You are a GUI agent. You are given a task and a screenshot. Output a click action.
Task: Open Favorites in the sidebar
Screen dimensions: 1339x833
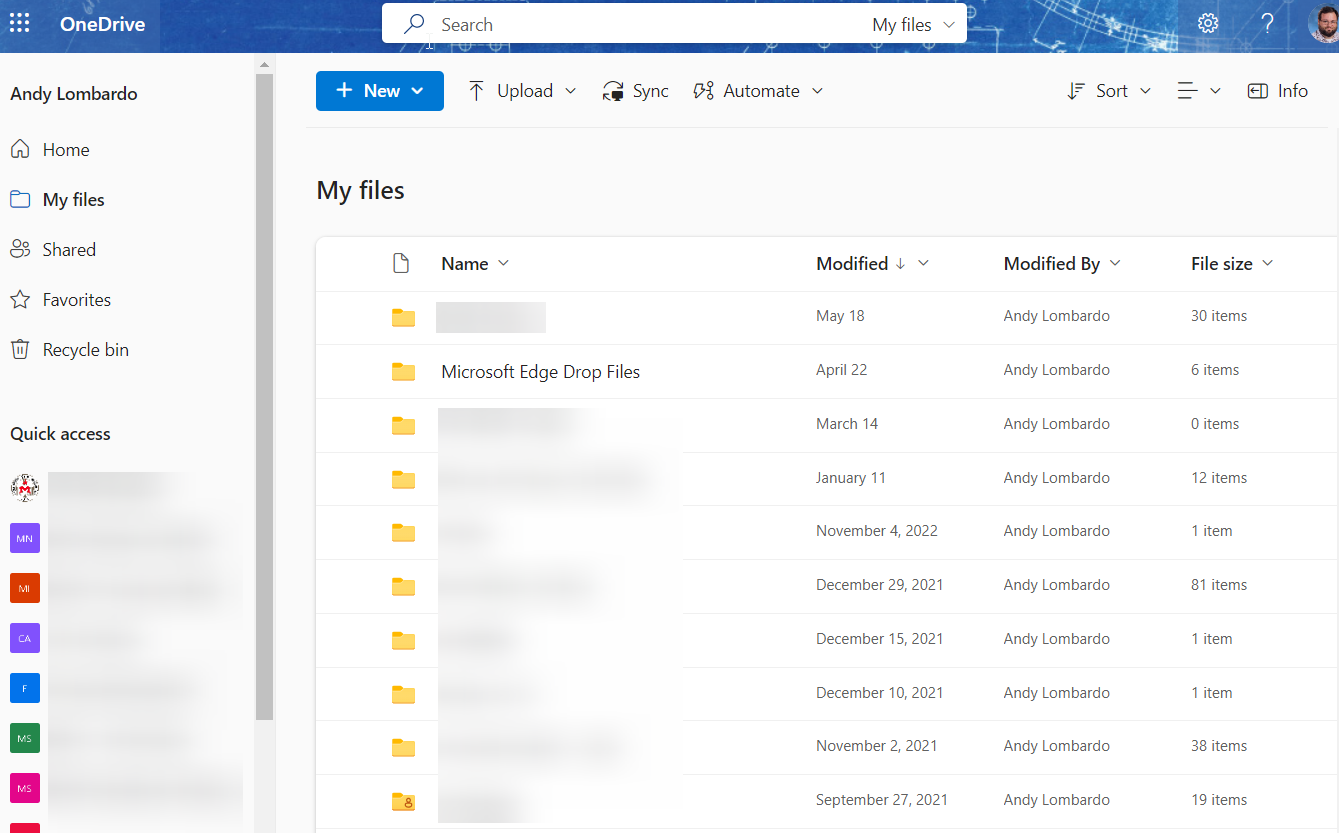(77, 300)
